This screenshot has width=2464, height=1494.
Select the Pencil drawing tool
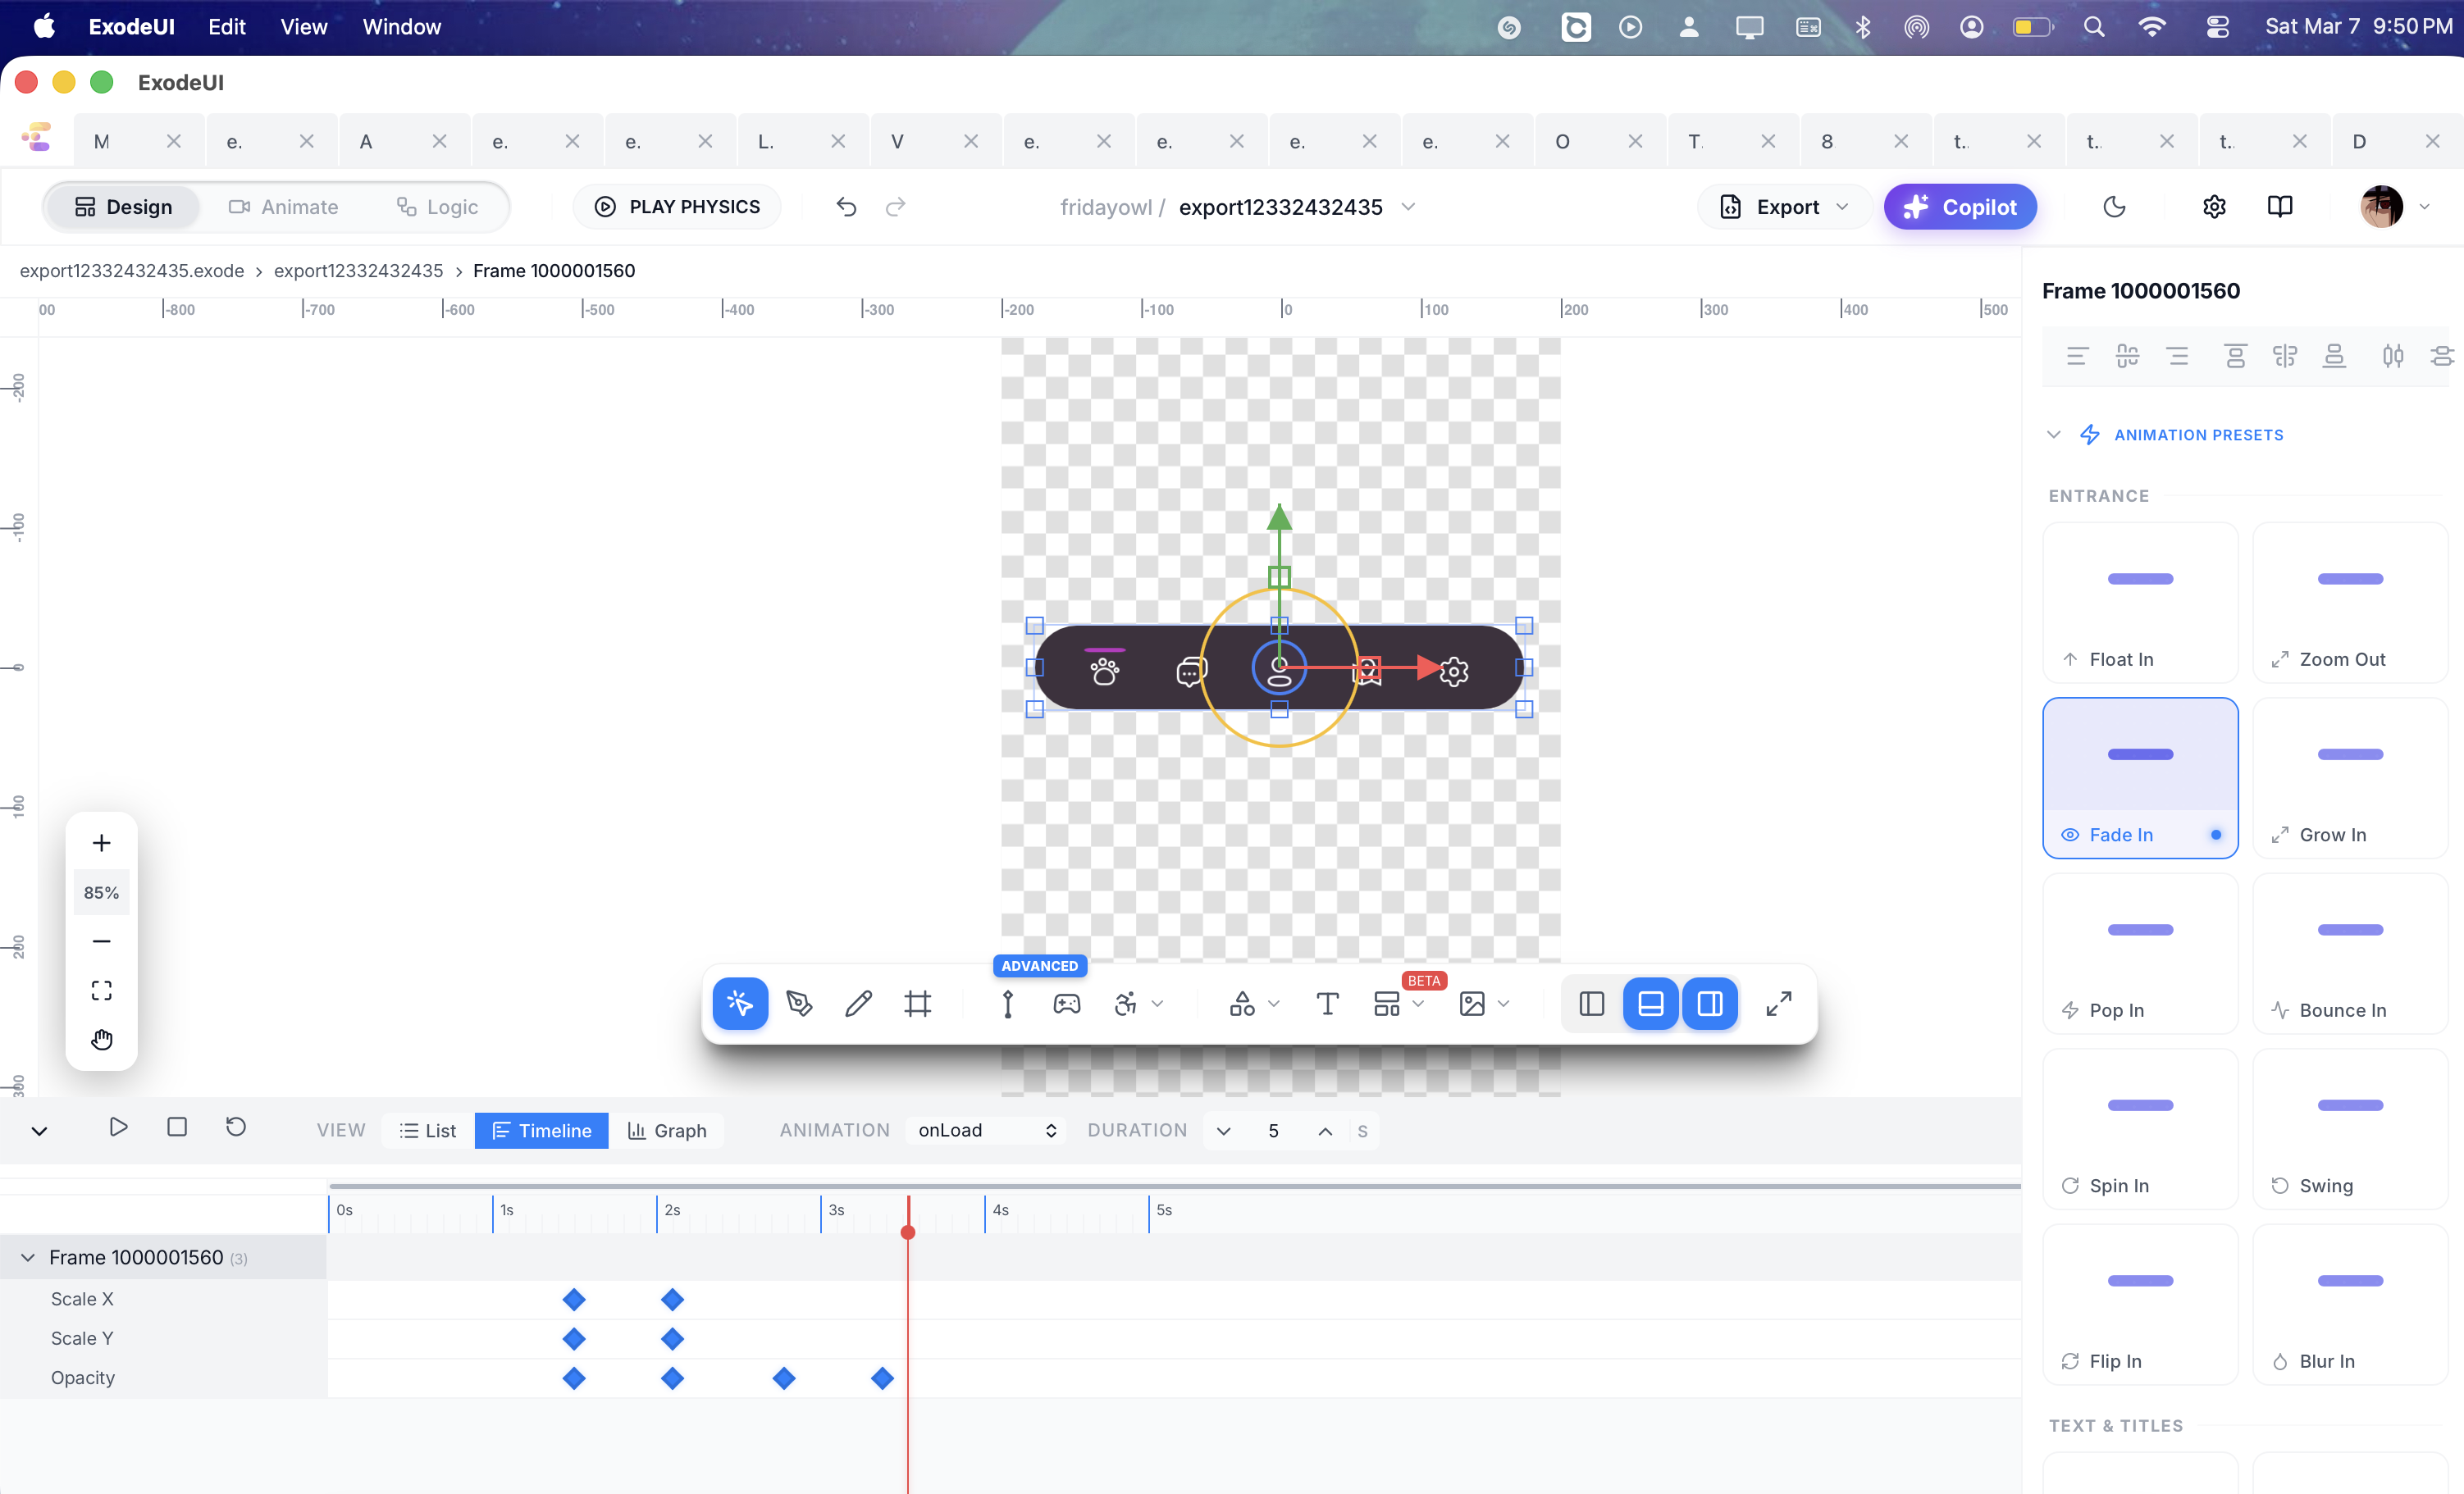pos(858,1004)
